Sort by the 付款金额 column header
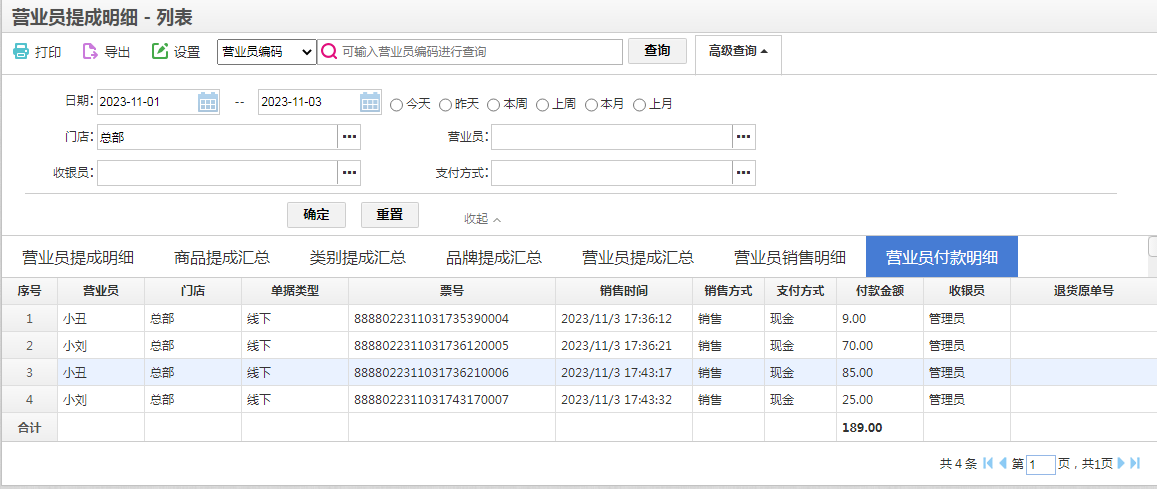This screenshot has height=489, width=1157. pyautogui.click(x=880, y=291)
